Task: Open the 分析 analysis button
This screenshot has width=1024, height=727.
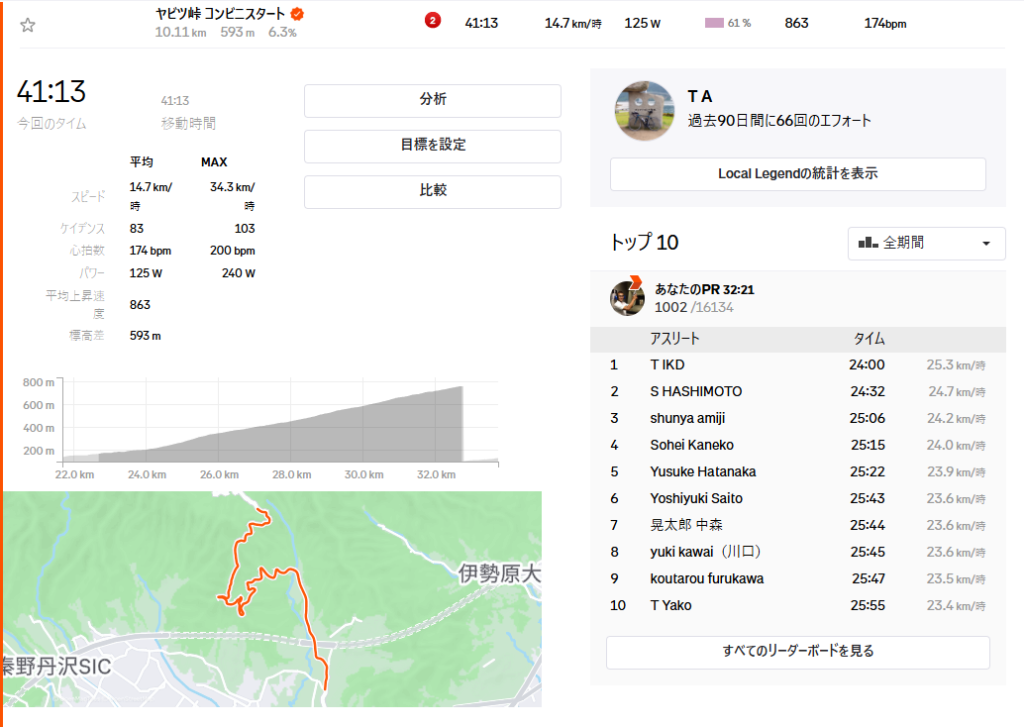Action: click(x=432, y=100)
